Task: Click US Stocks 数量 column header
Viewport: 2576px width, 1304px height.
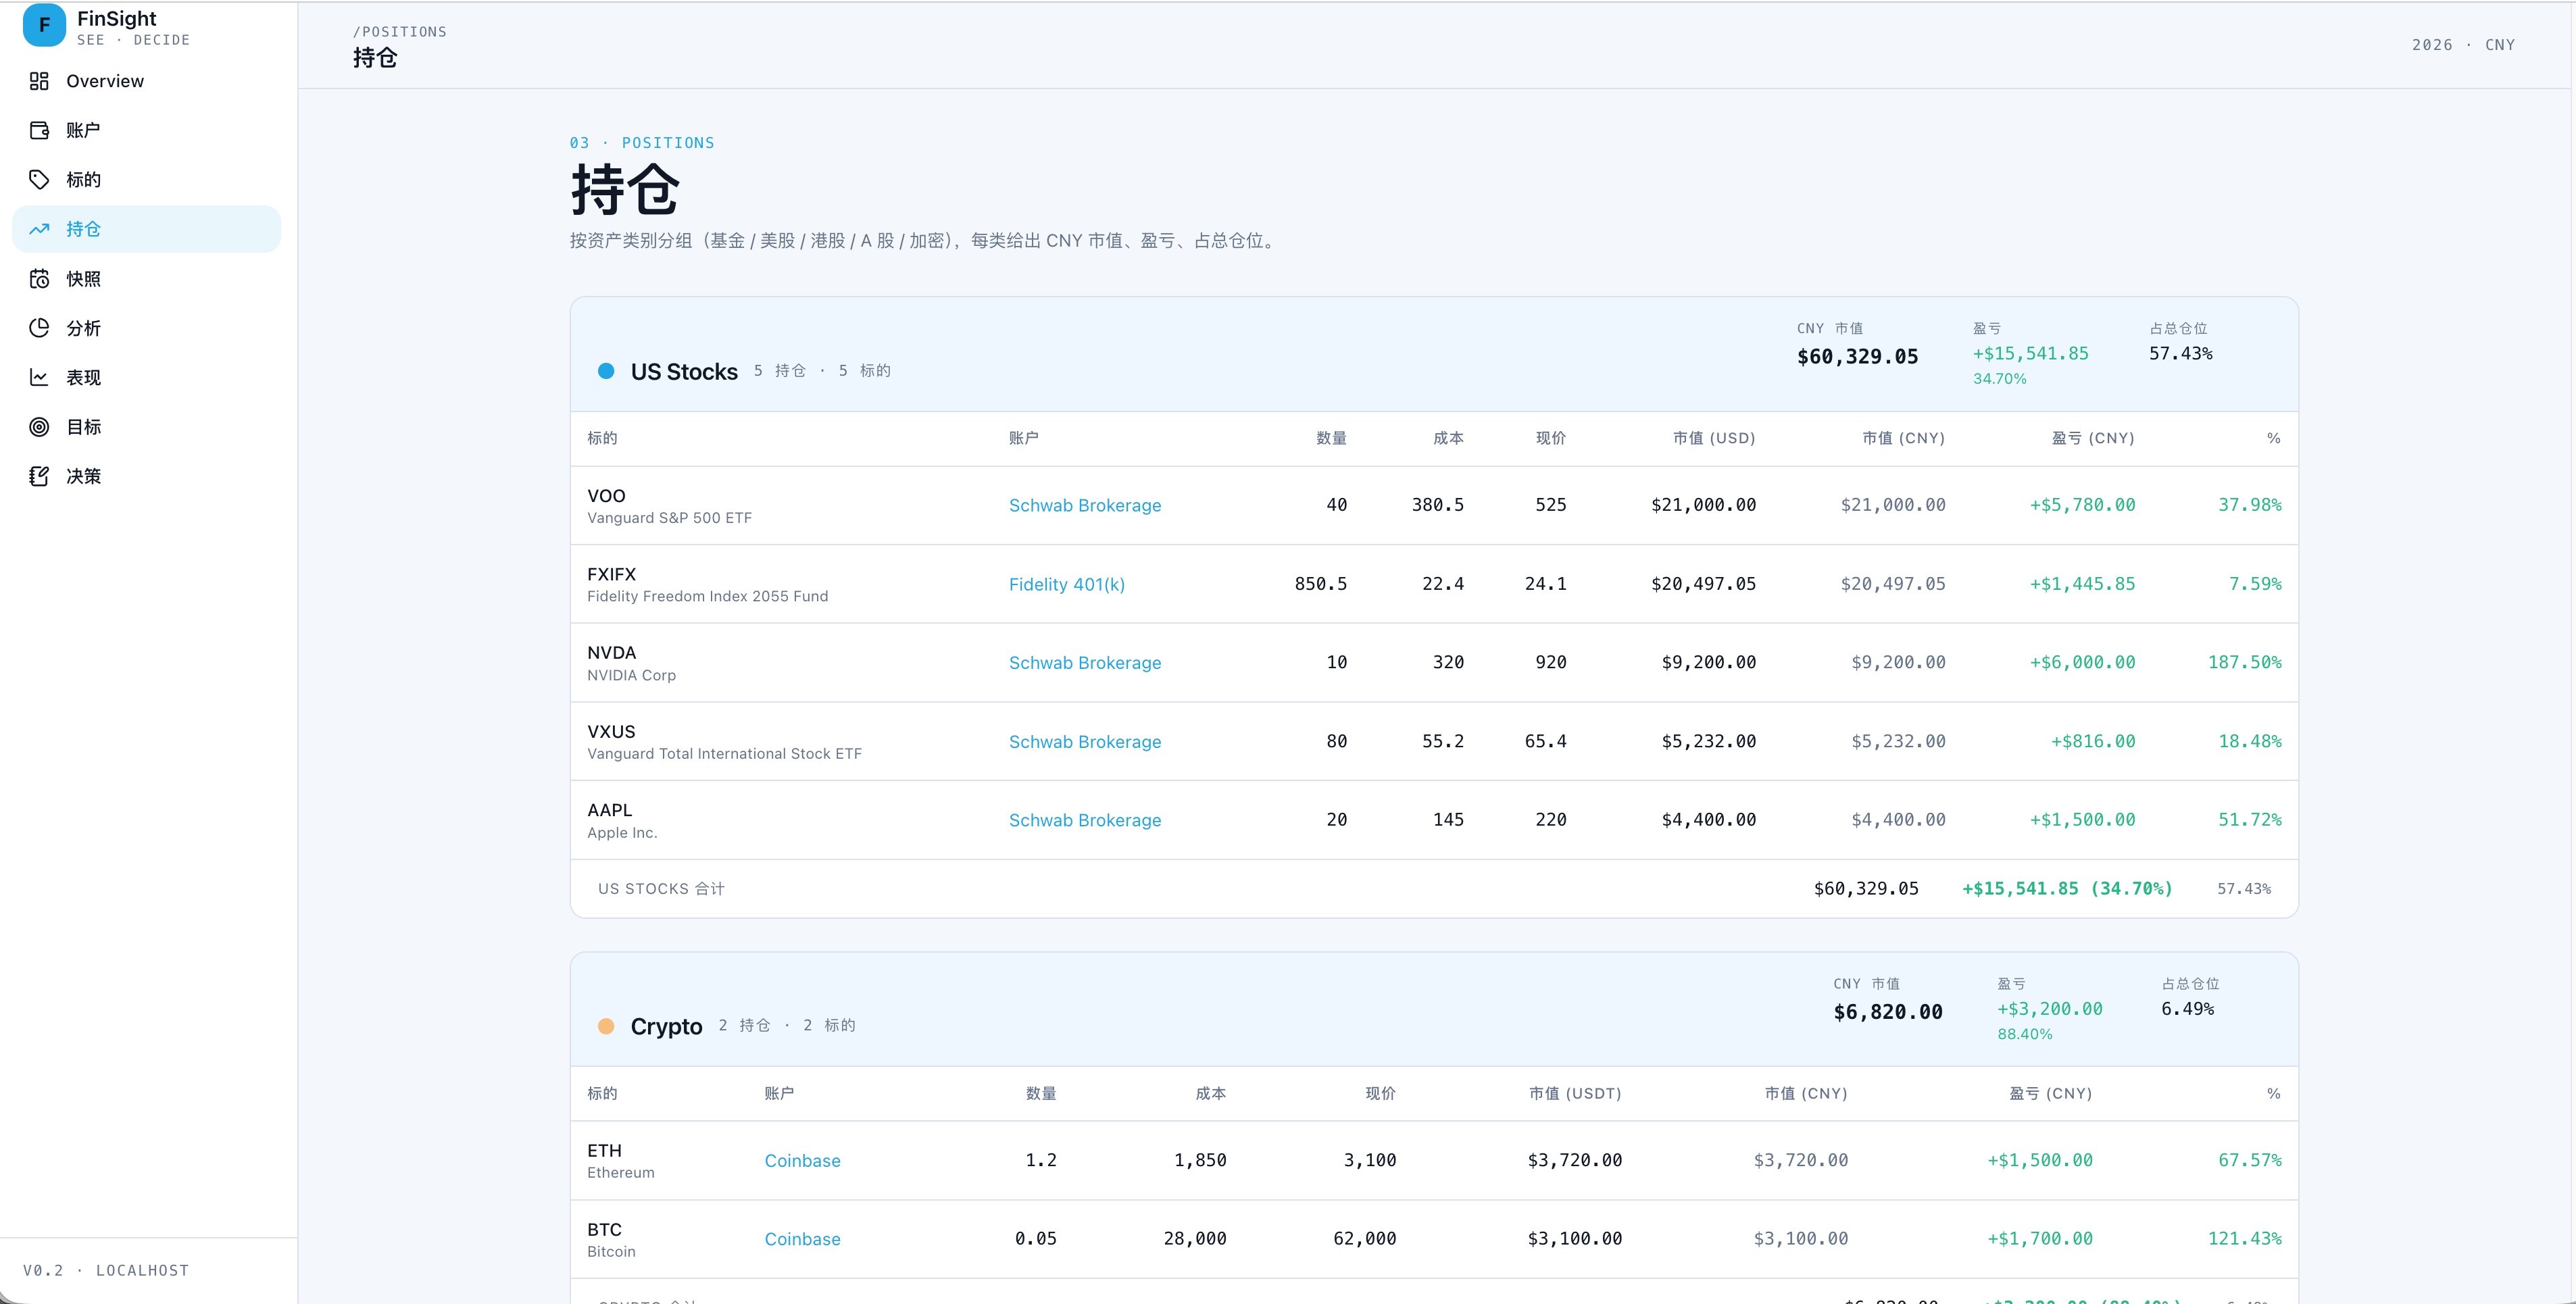Action: click(x=1331, y=438)
